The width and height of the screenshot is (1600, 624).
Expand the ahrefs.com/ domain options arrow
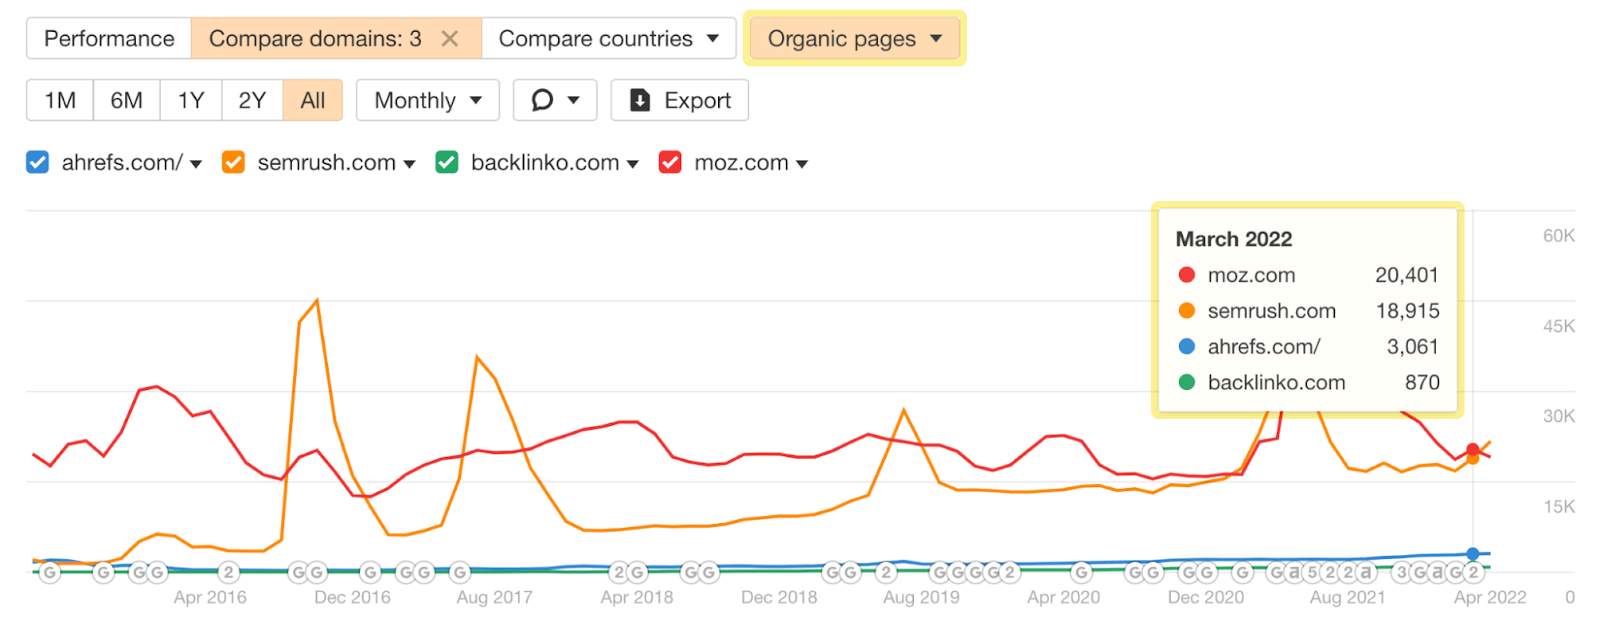196,164
